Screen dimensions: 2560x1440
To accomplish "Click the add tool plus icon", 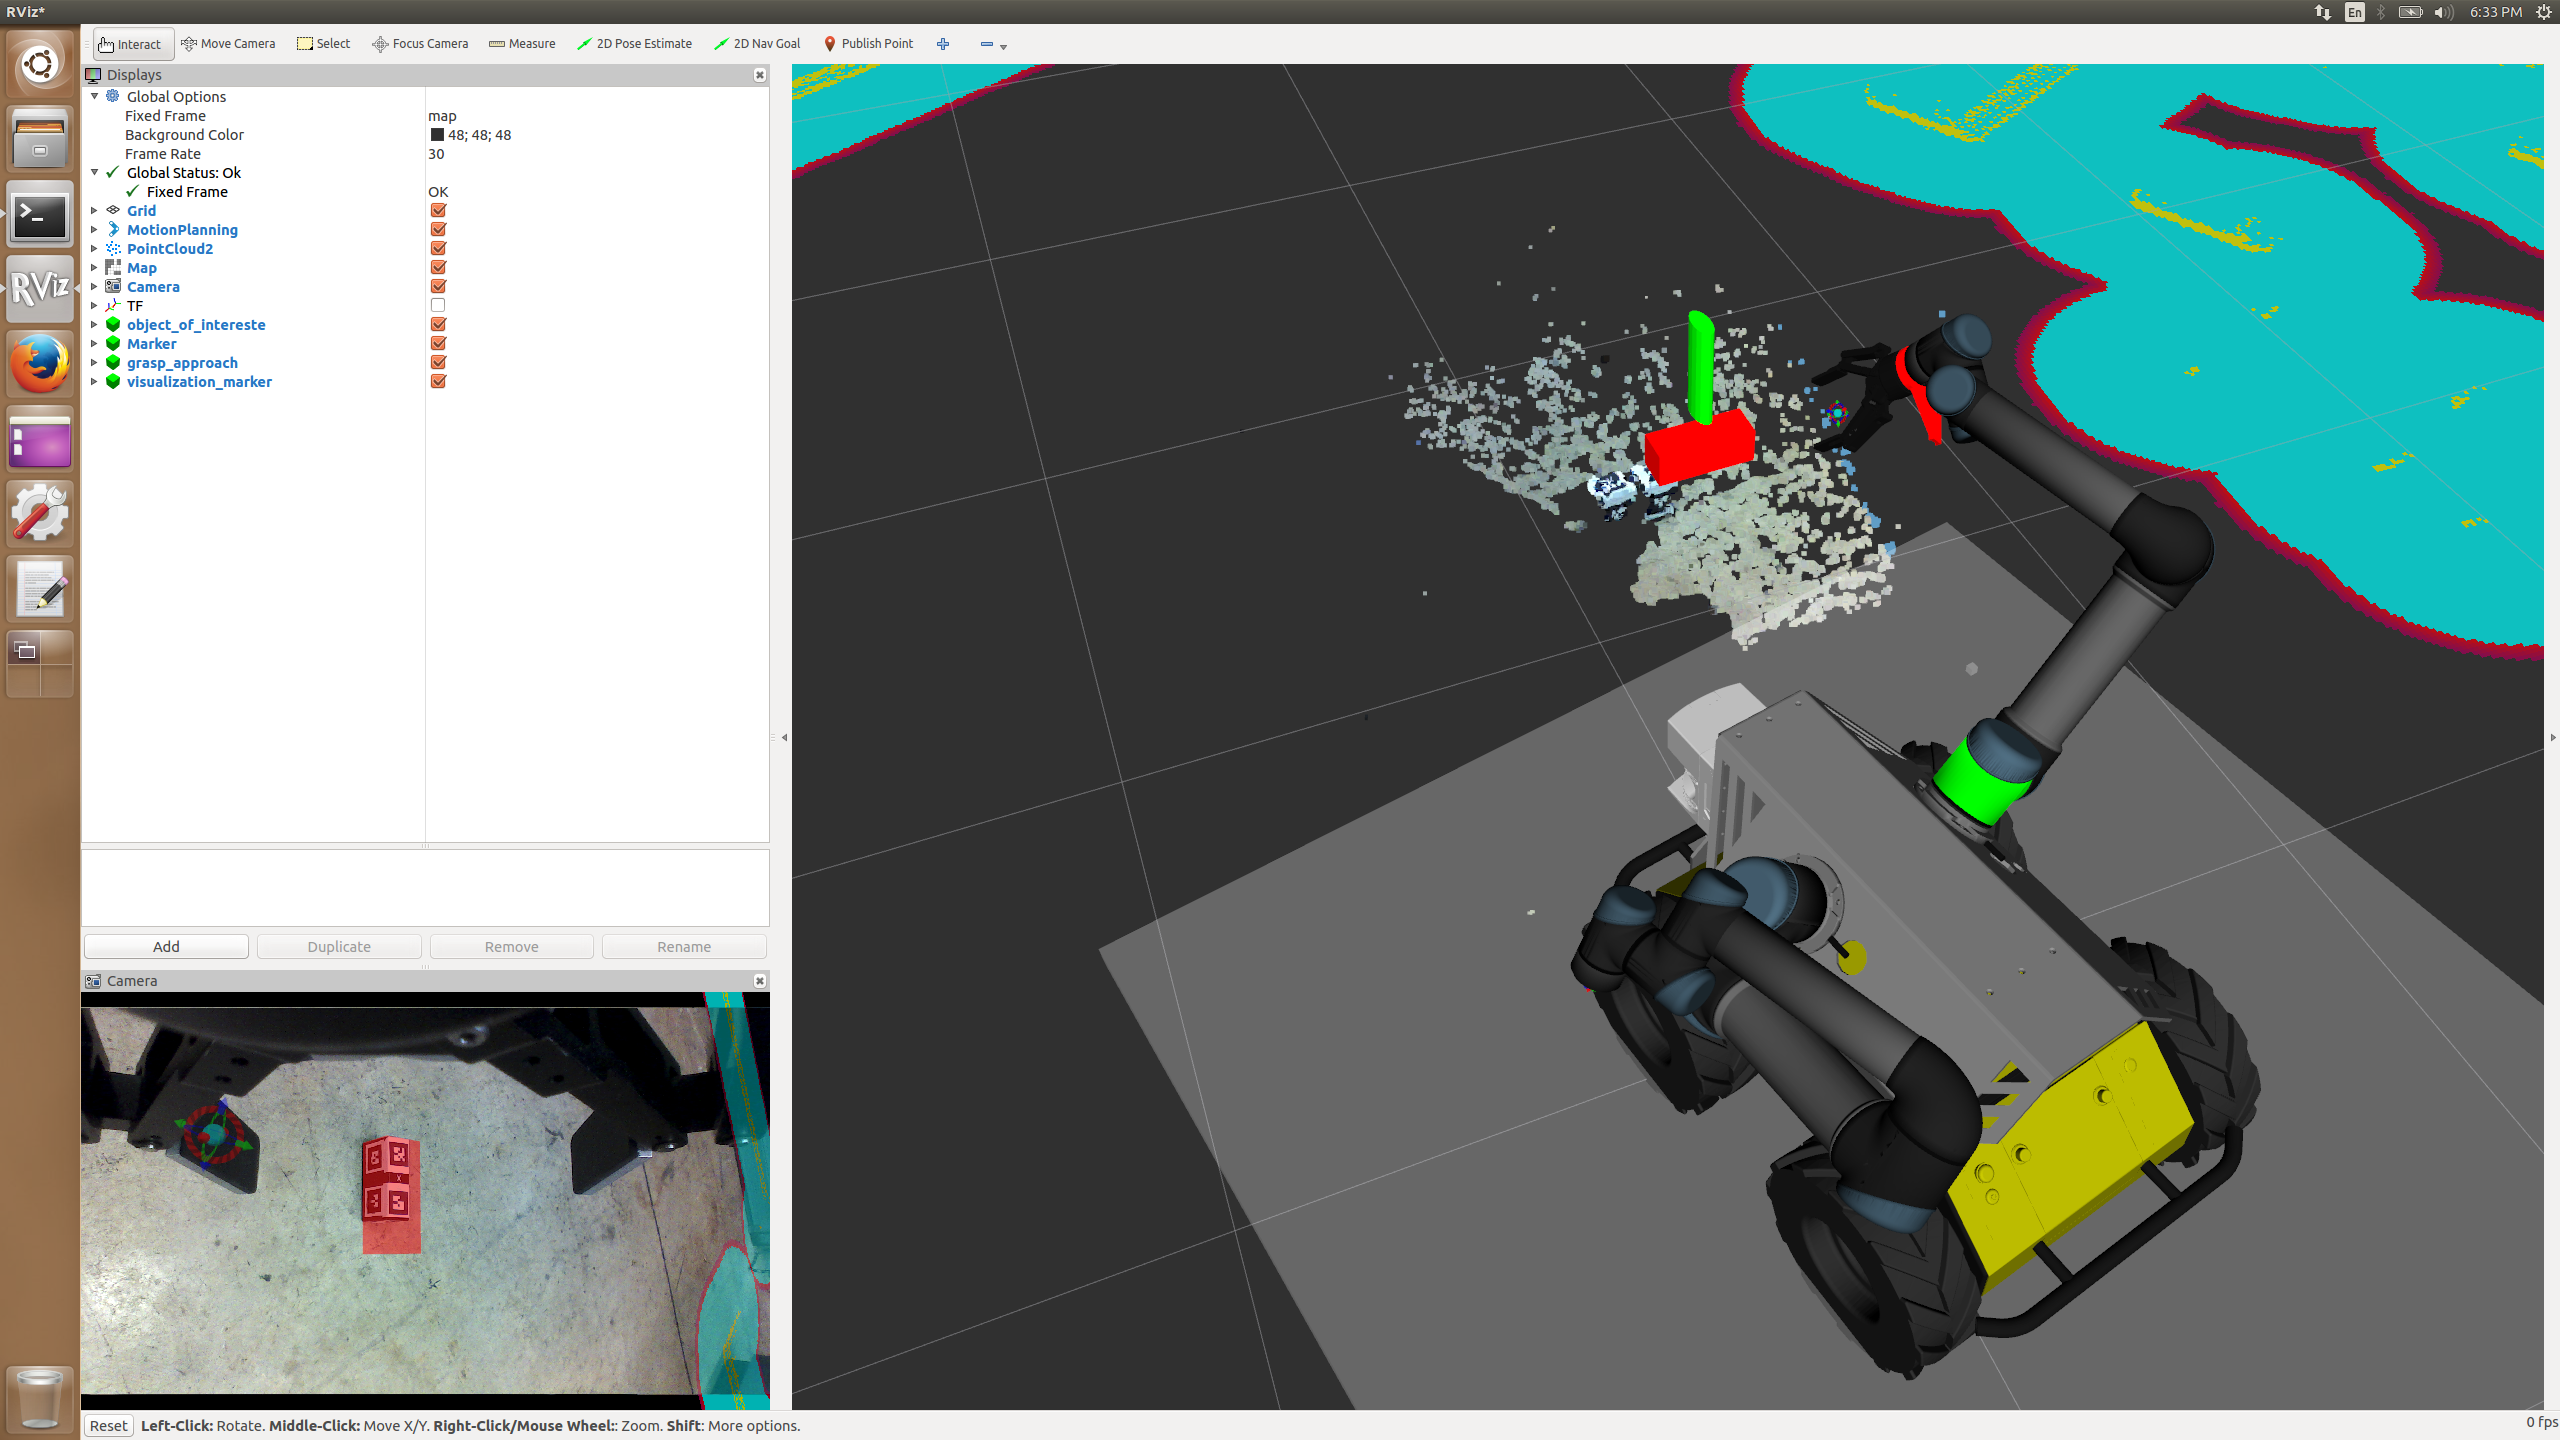I will pos(943,44).
